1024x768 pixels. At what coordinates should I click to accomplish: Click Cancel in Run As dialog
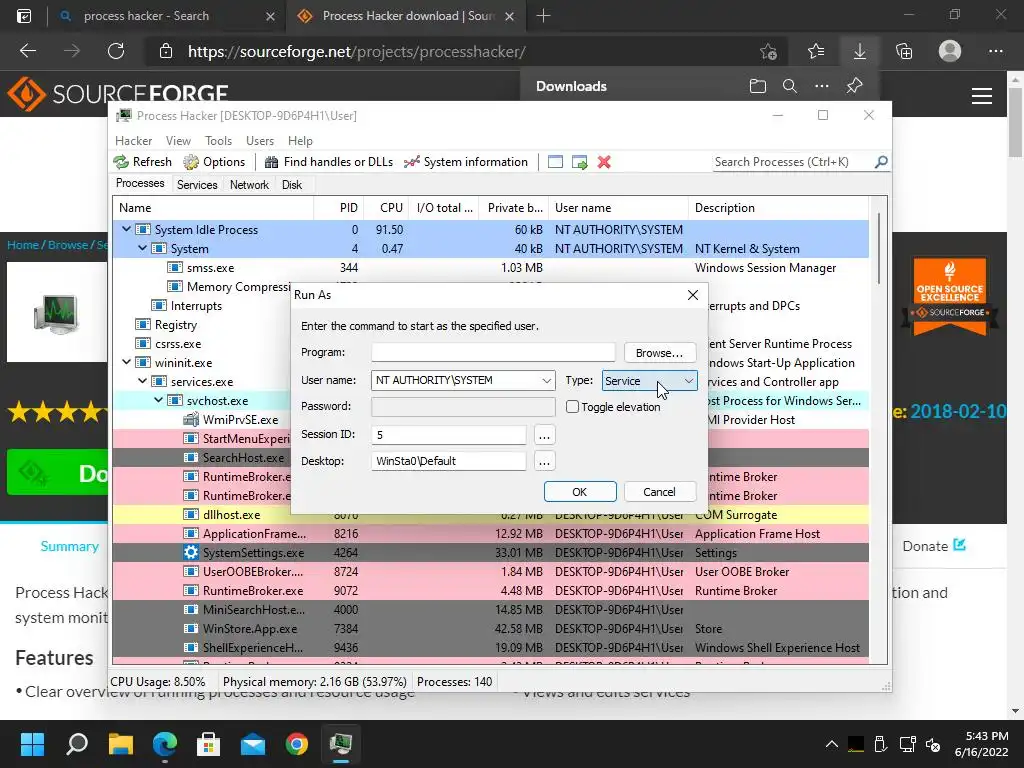tap(660, 492)
